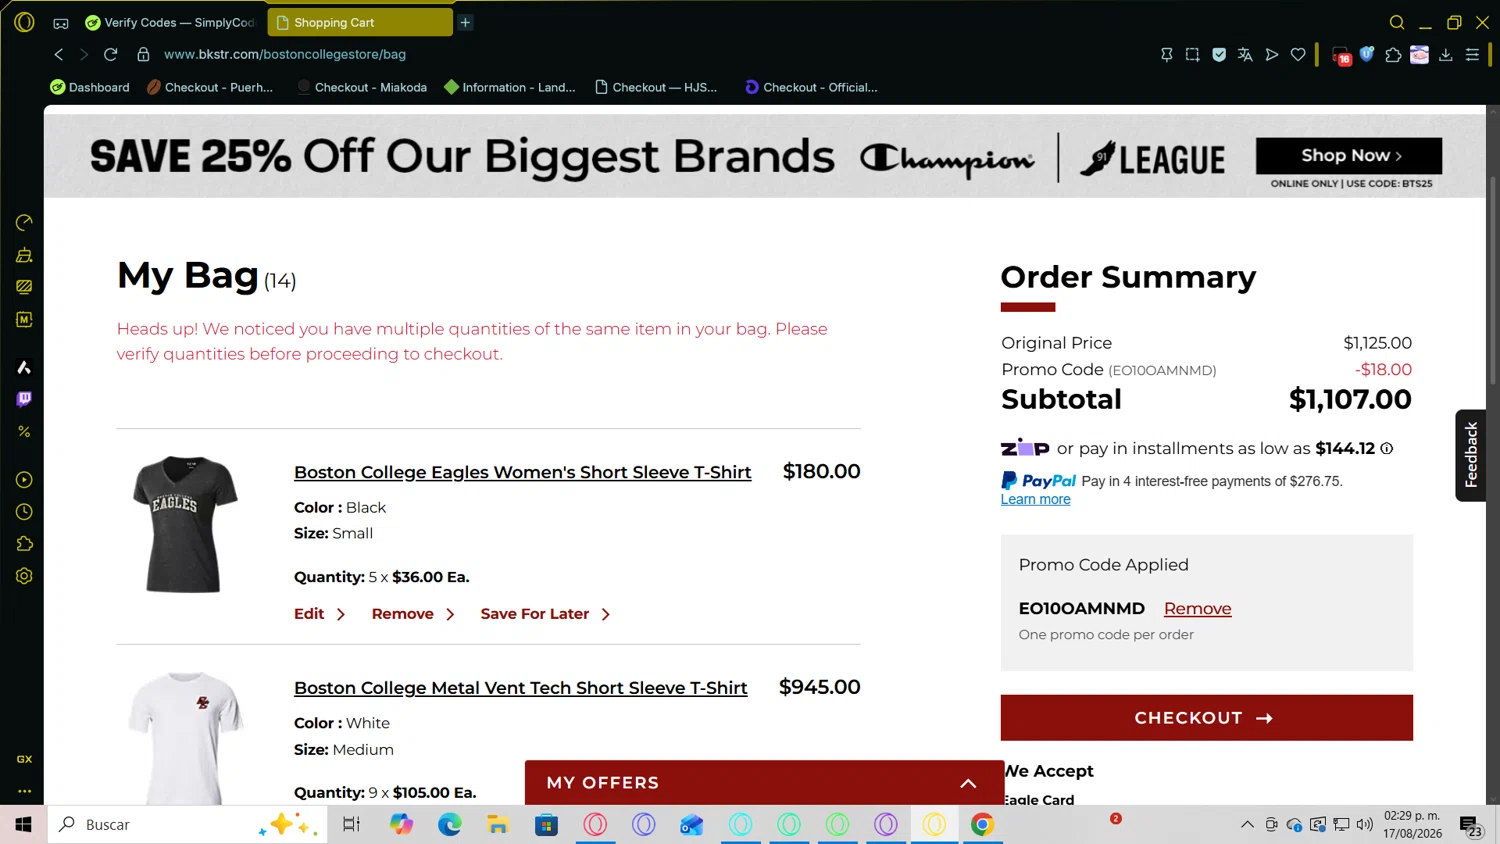1500x844 pixels.
Task: Open the Easy setup icon in the toolbar
Action: [x=1472, y=55]
